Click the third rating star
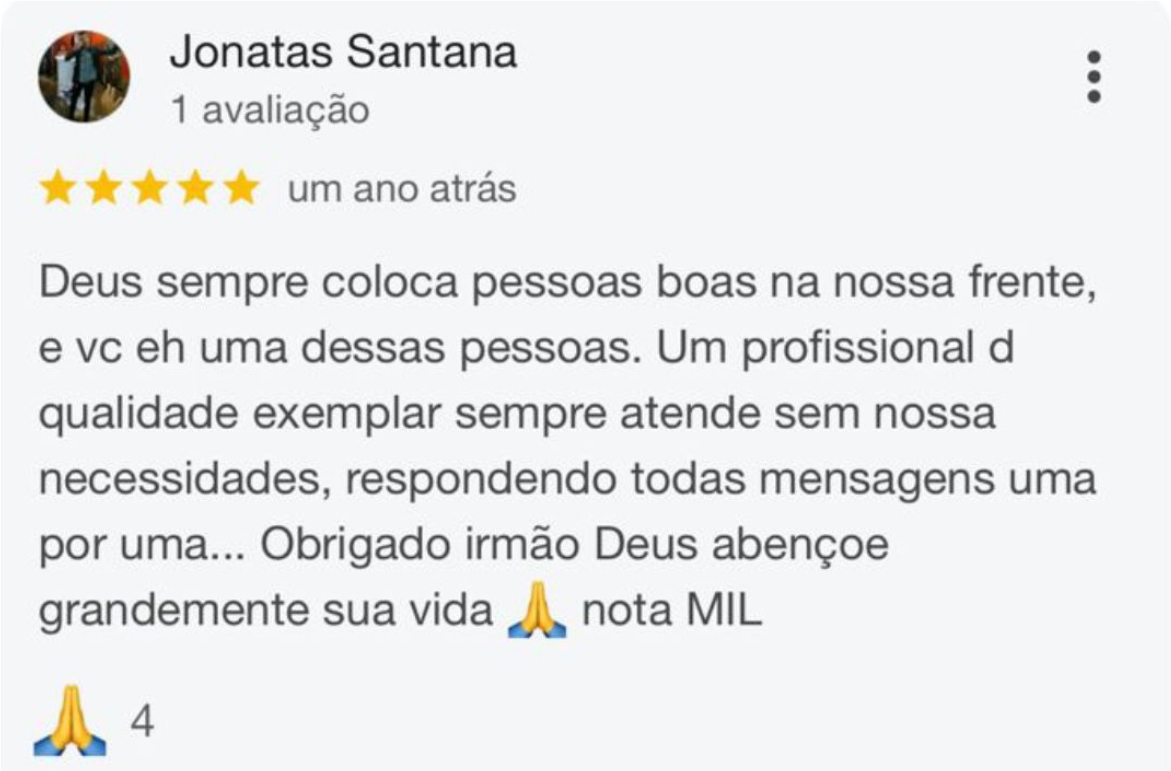The height and width of the screenshot is (771, 1171). pos(149,188)
